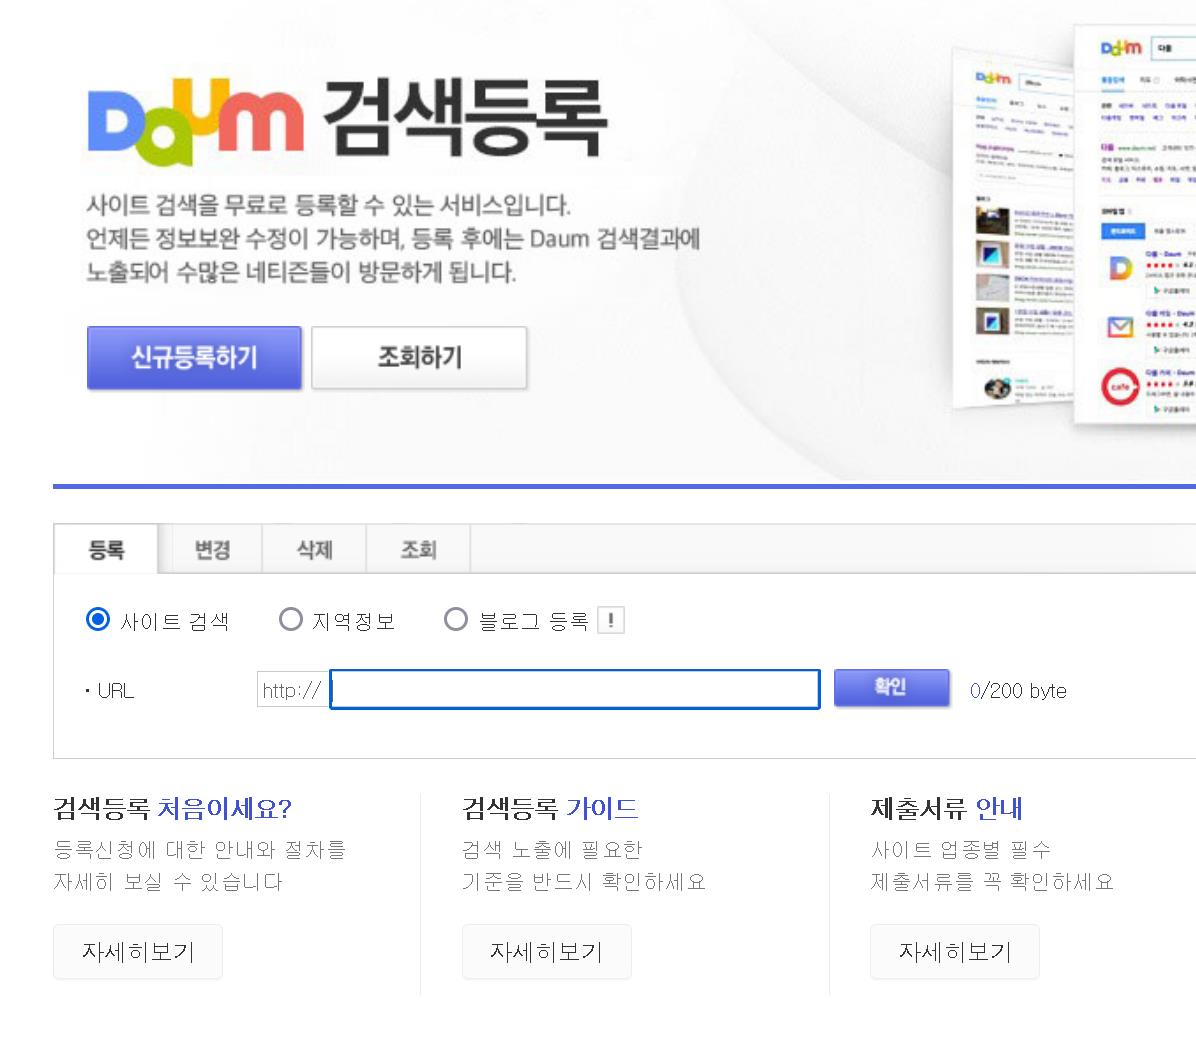This screenshot has height=1040, width=1196.
Task: Click the Daum logo
Action: [x=196, y=122]
